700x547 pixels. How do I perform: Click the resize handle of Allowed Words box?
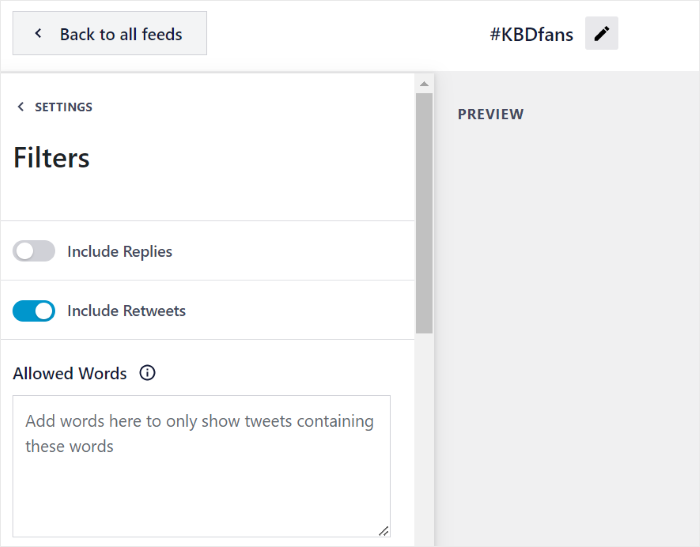tap(383, 530)
